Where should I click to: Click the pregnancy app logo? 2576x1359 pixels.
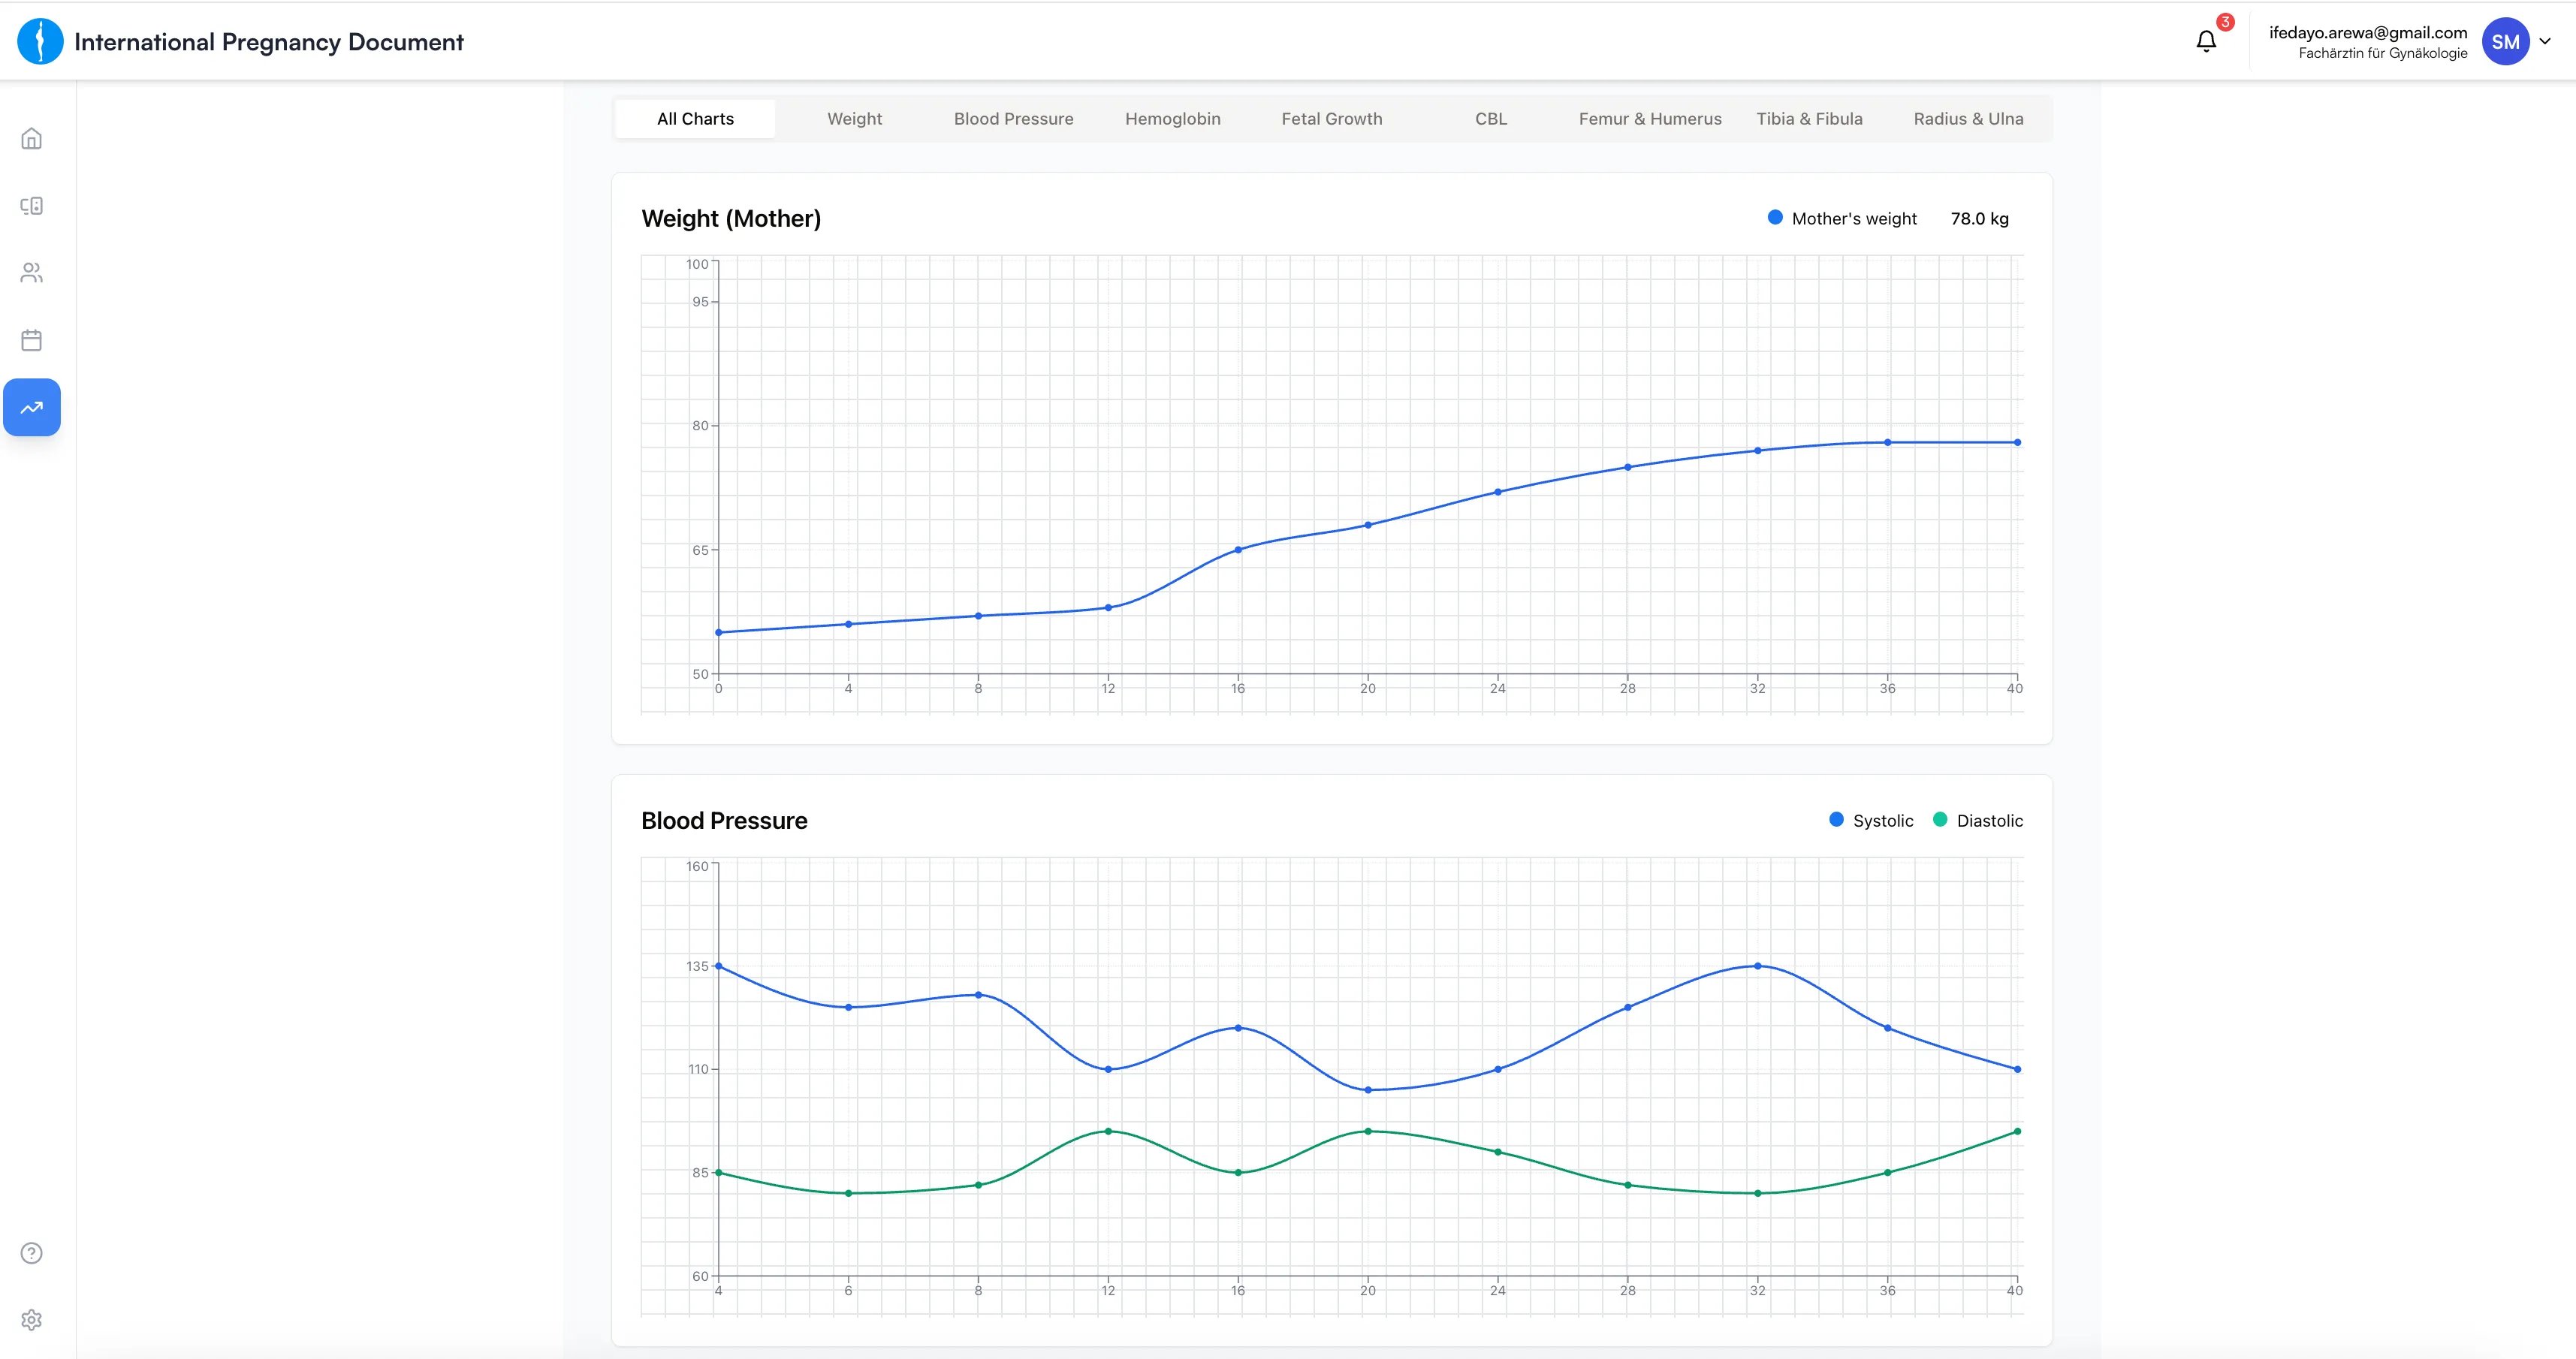click(x=40, y=42)
